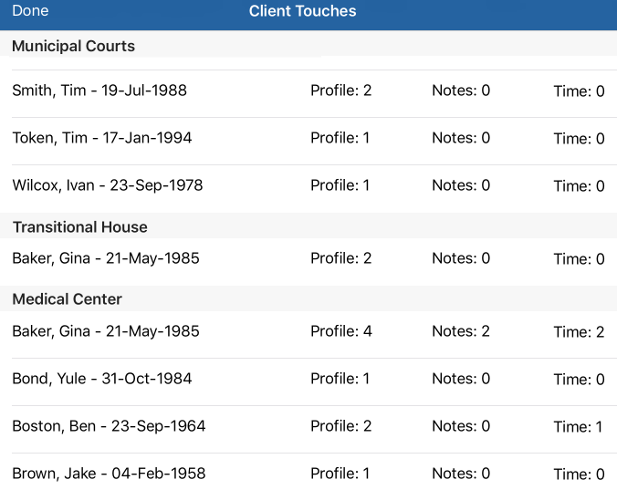617x484 pixels.
Task: Click Time count for Token, Tim
Action: pos(579,139)
